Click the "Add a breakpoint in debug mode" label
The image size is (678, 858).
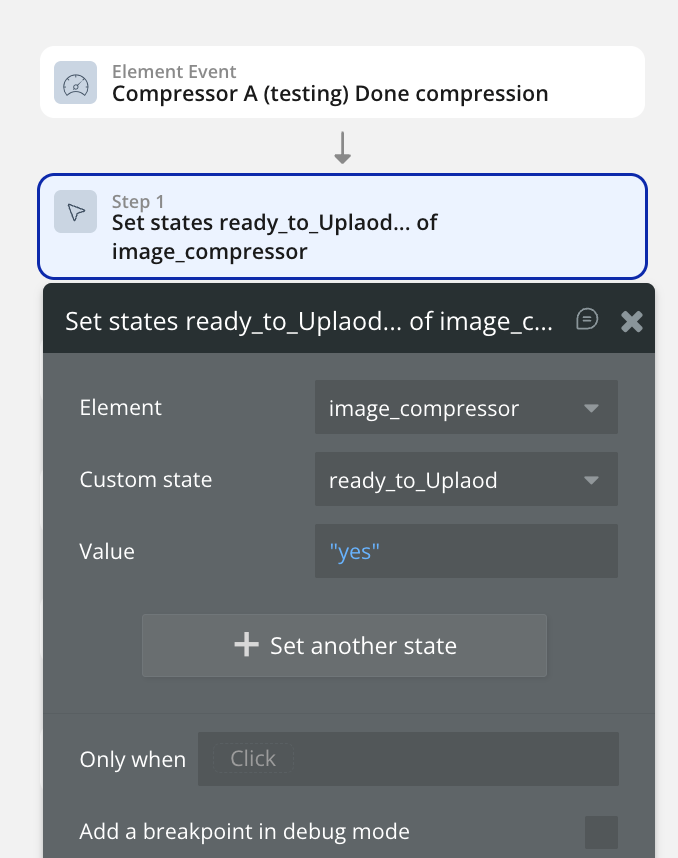(244, 832)
